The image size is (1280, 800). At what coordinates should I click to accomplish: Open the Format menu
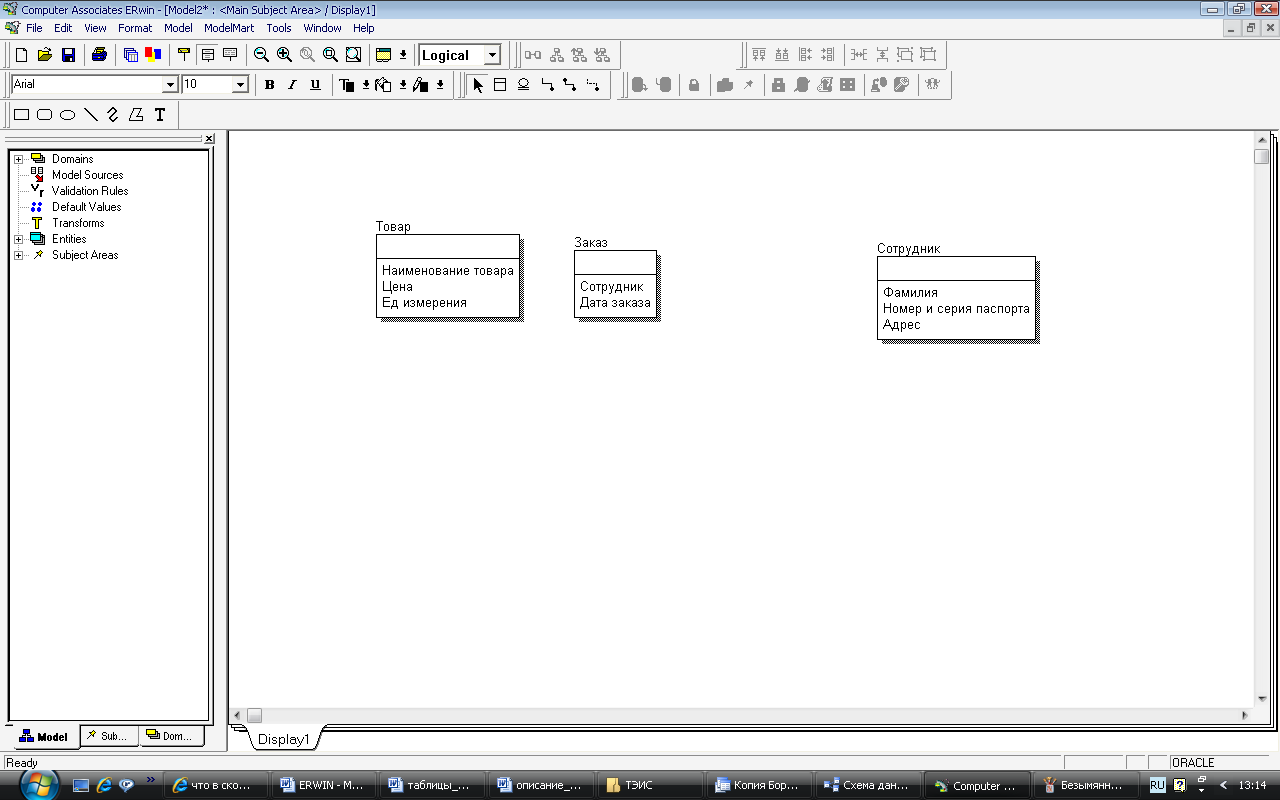point(135,28)
